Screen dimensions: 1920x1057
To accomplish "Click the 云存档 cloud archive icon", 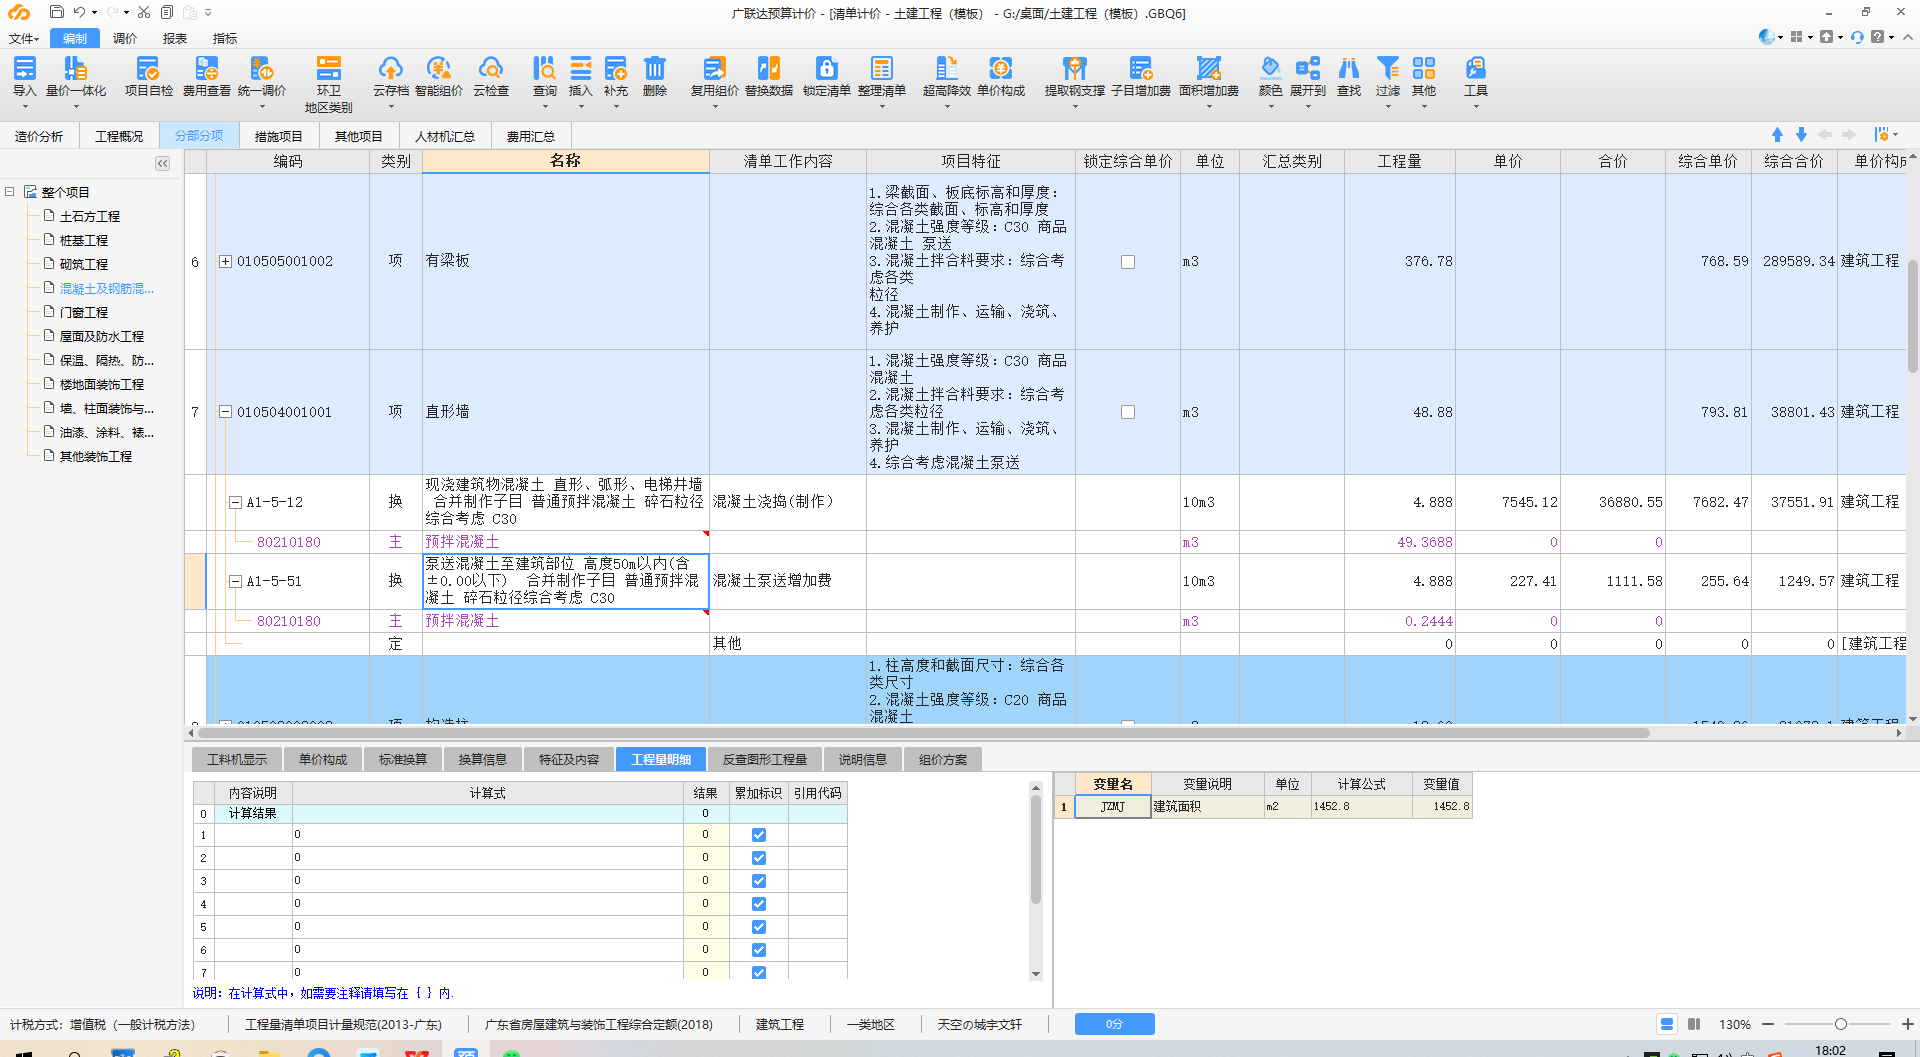I will (x=390, y=76).
